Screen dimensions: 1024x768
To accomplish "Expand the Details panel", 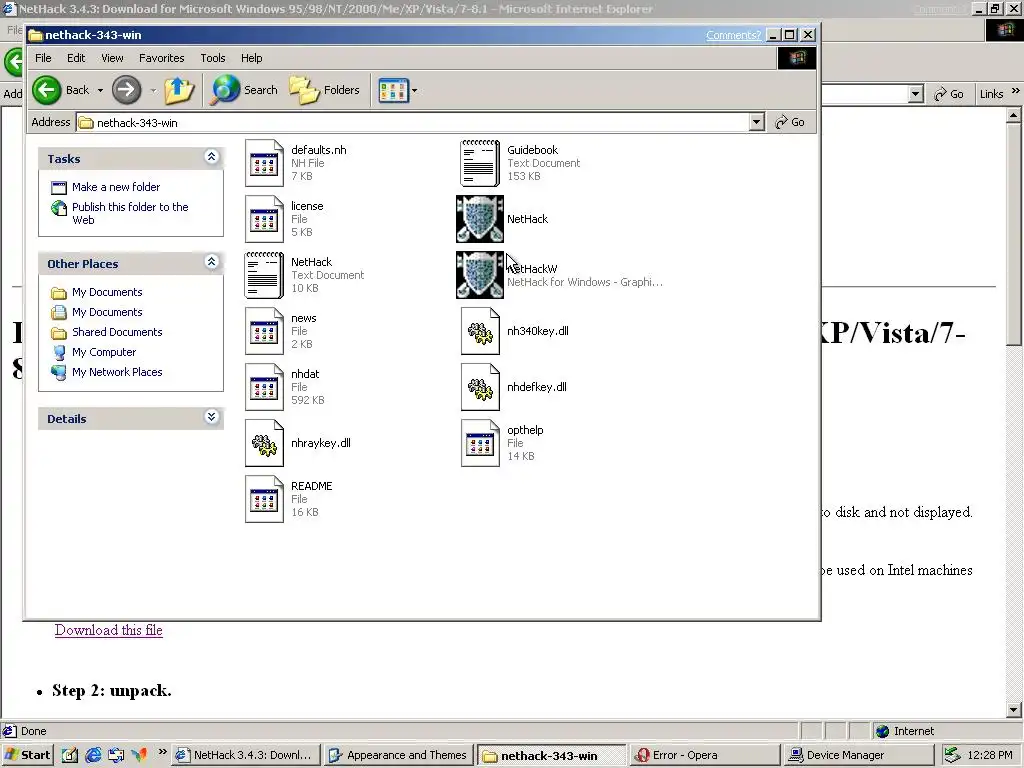I will click(211, 417).
